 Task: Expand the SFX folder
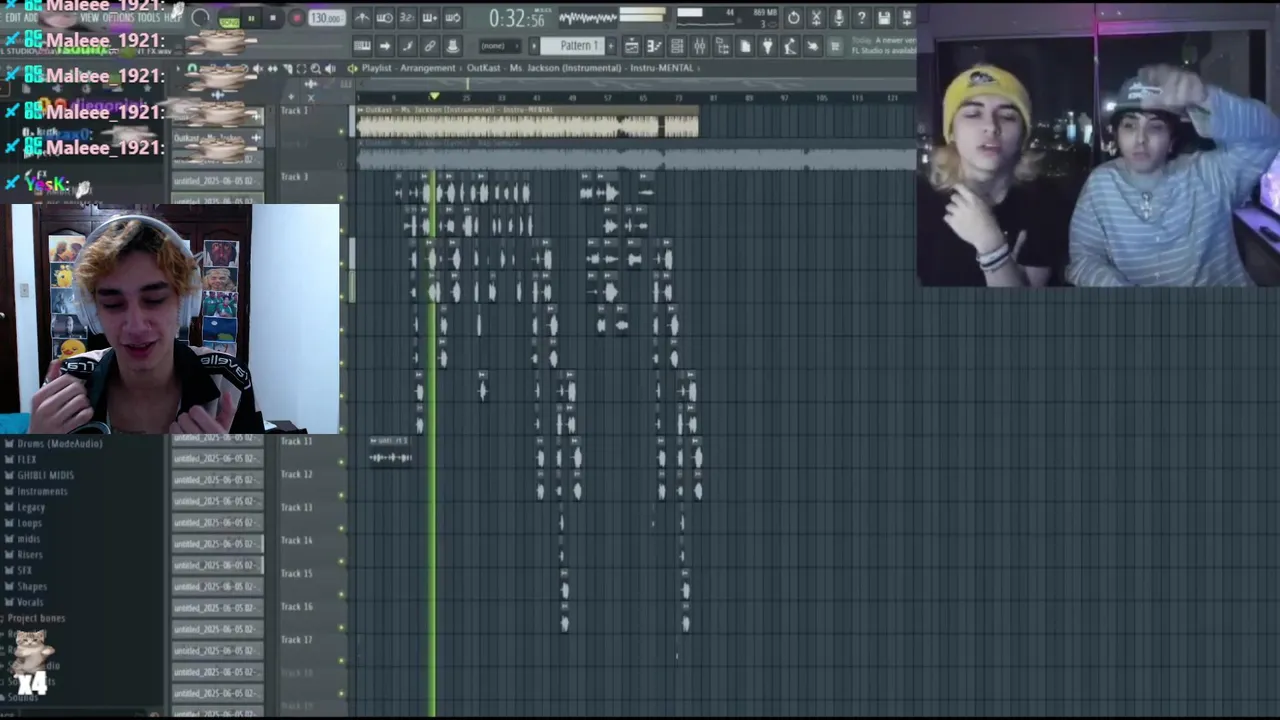point(25,570)
